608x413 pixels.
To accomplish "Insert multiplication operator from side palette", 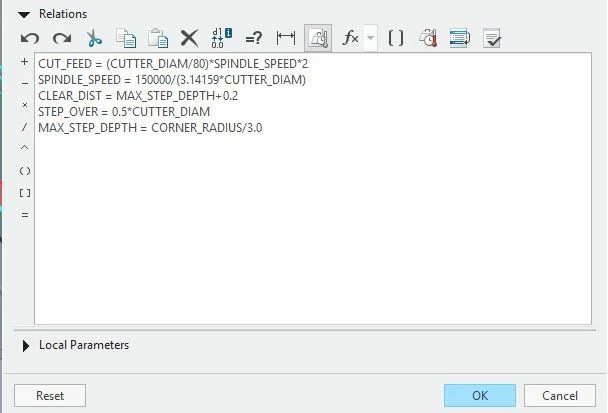I will coord(24,105).
